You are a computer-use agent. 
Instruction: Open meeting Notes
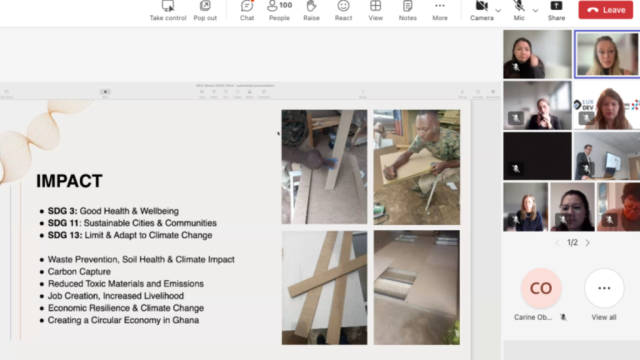point(408,11)
